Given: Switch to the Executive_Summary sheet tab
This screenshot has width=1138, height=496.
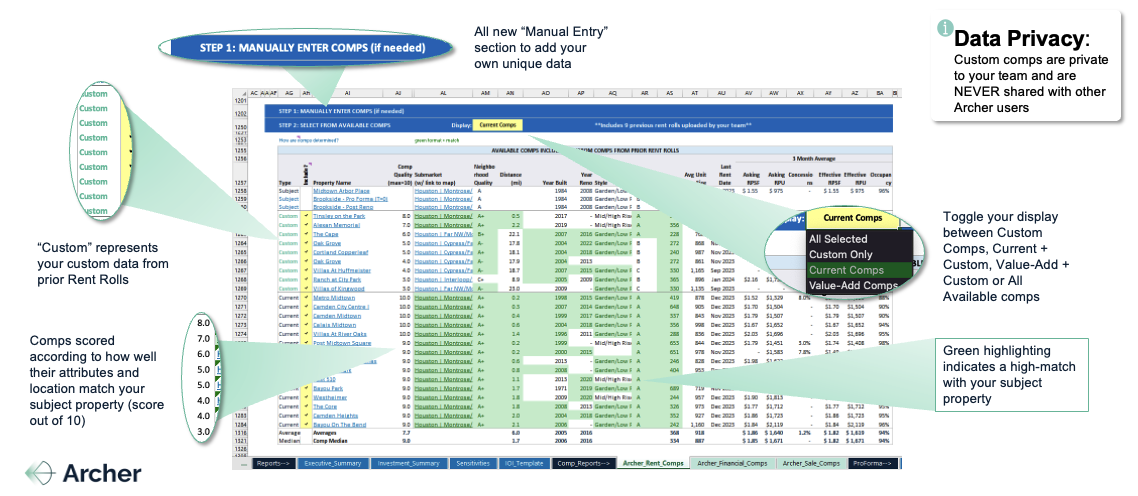Looking at the screenshot, I should tap(332, 463).
